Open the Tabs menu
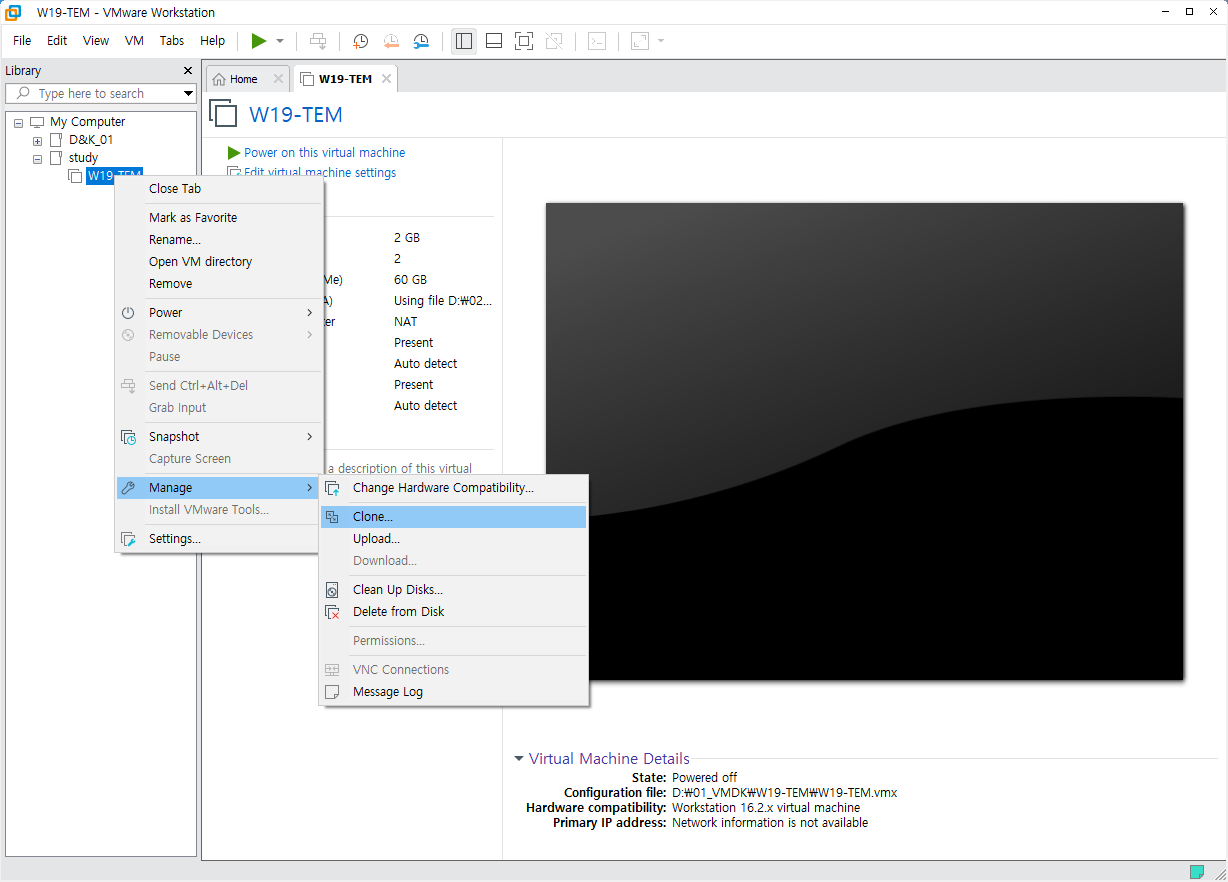Viewport: 1228px width, 882px height. [172, 41]
